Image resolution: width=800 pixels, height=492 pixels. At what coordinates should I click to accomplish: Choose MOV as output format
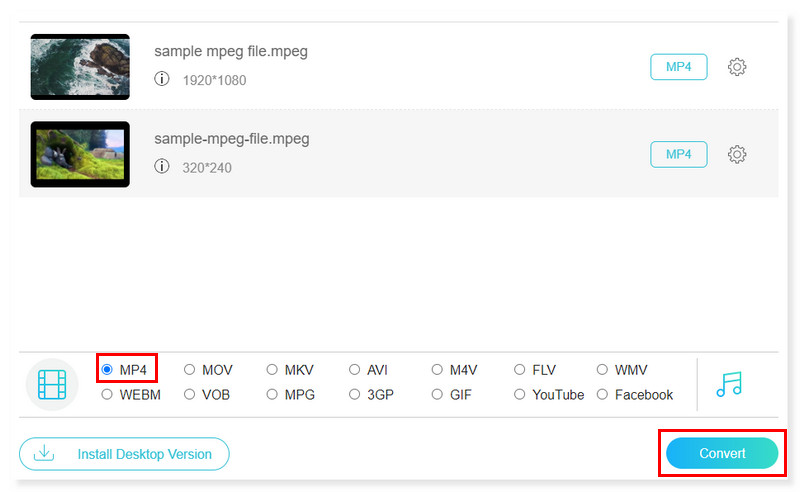(190, 370)
